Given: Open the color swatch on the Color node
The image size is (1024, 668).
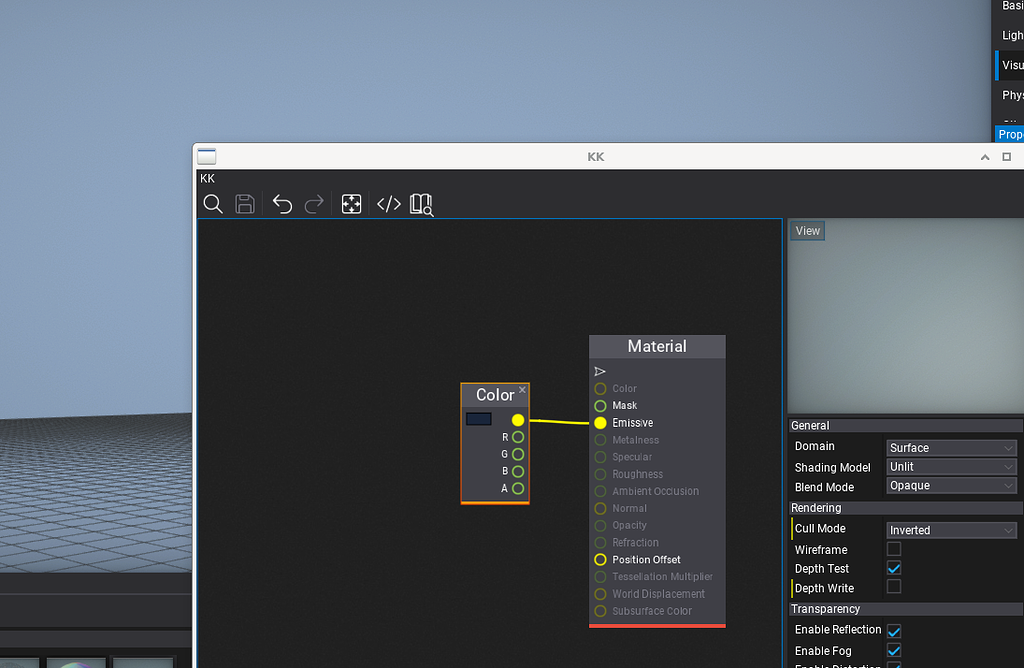Looking at the screenshot, I should tap(479, 418).
